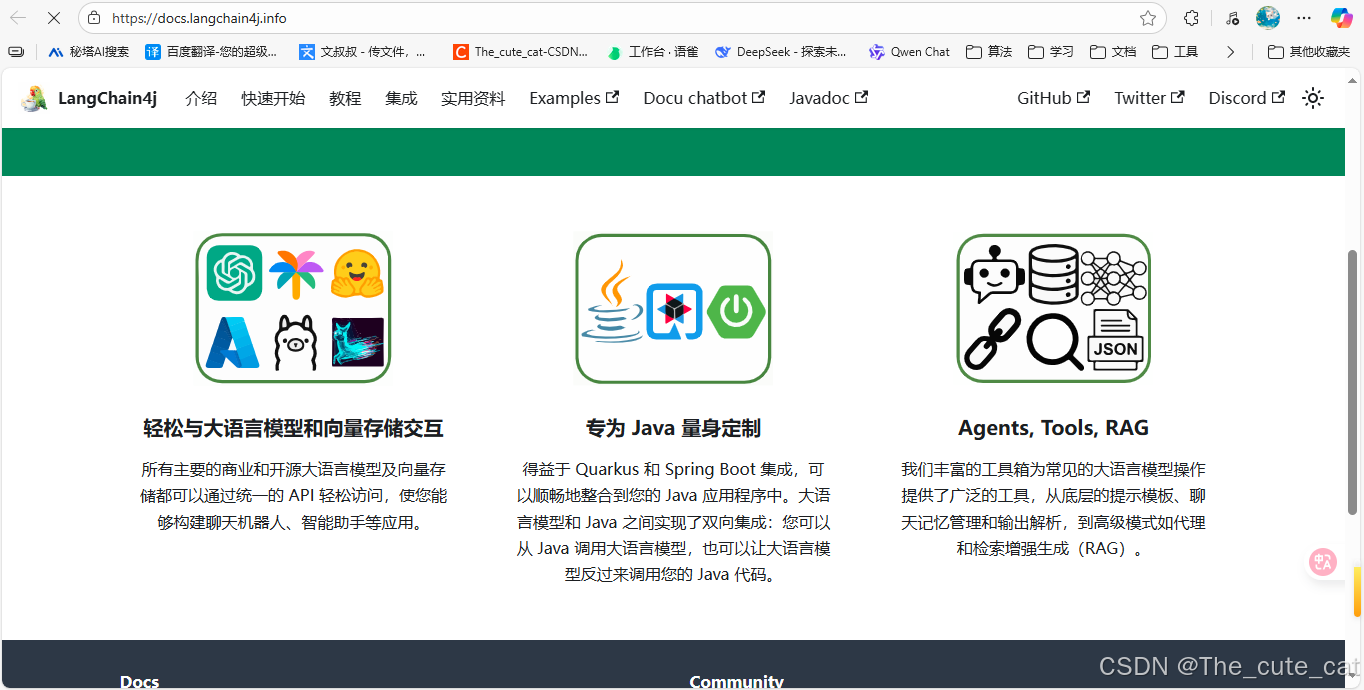Open the 实用资料 nav item
This screenshot has height=690, width=1364.
tap(473, 98)
